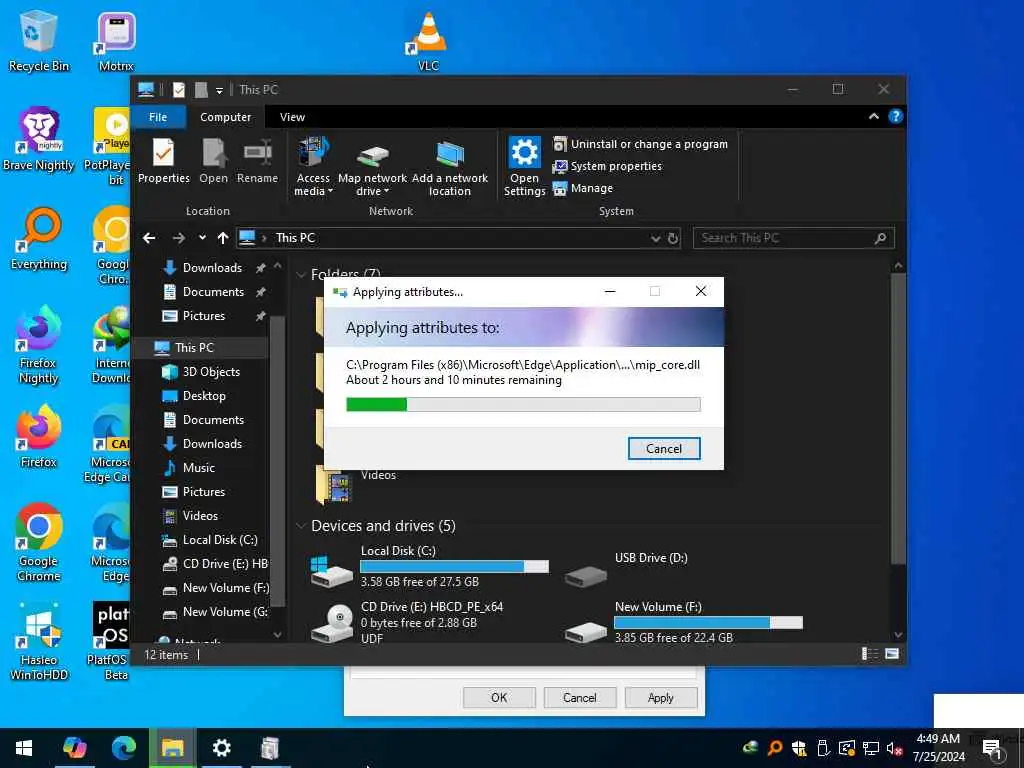1024x768 pixels.
Task: Switch to details view icon in status bar
Action: click(x=869, y=654)
